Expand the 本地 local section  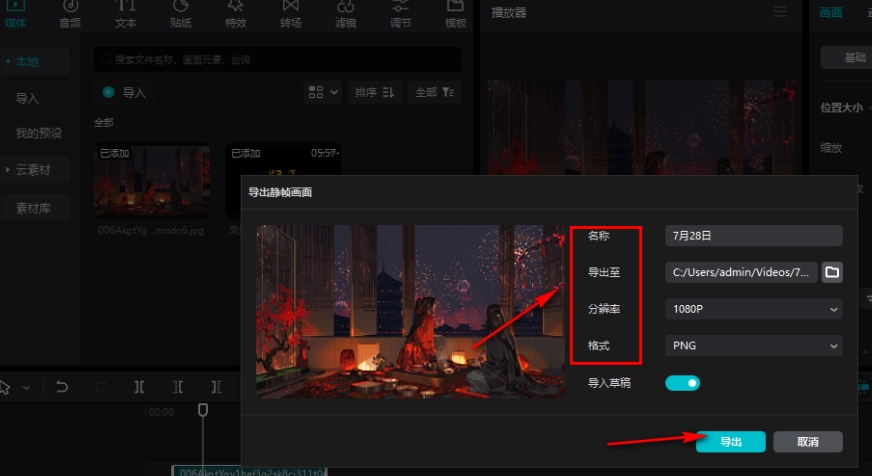(35, 62)
